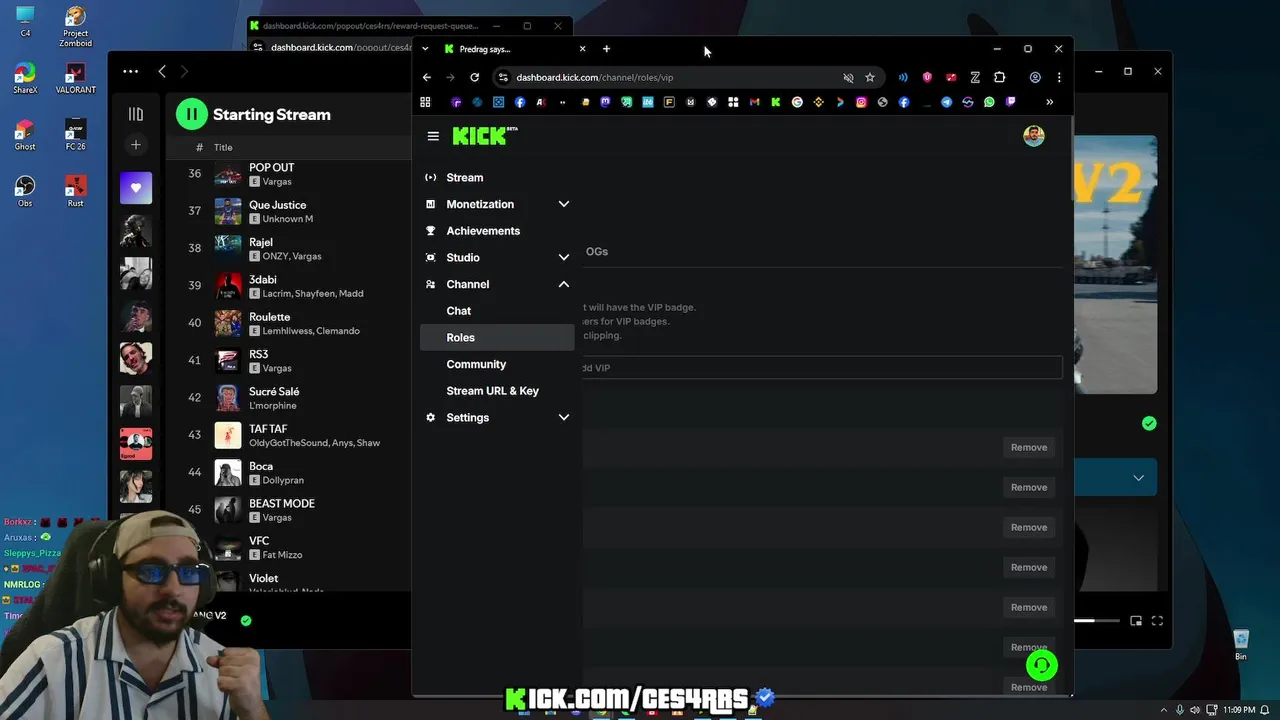Reload the Kick dashboard page
Screen dimensions: 1280x720
475,77
